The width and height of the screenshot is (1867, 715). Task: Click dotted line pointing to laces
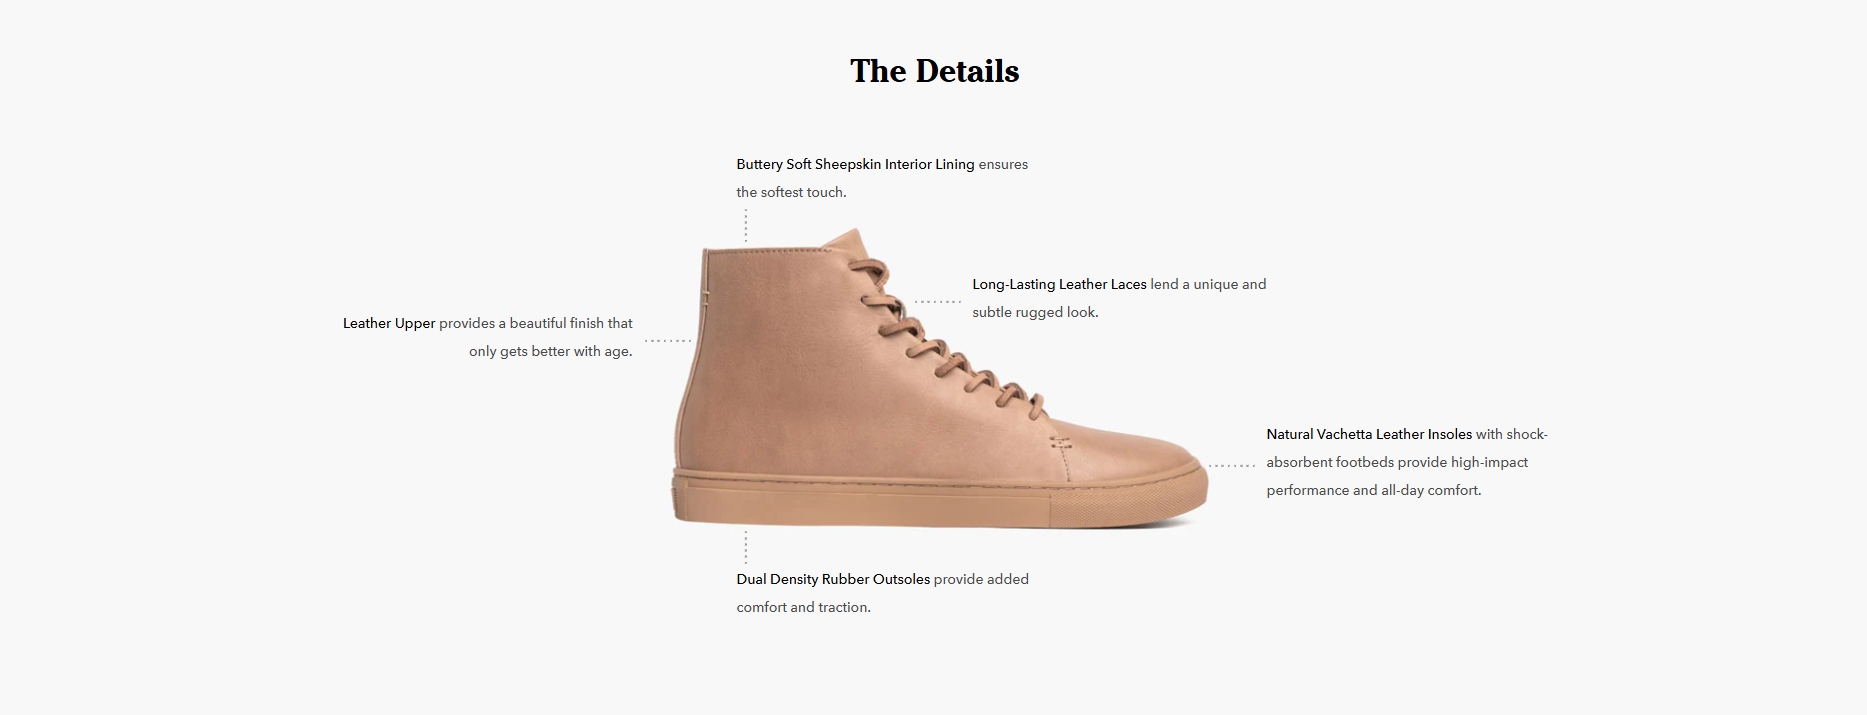pyautogui.click(x=938, y=301)
